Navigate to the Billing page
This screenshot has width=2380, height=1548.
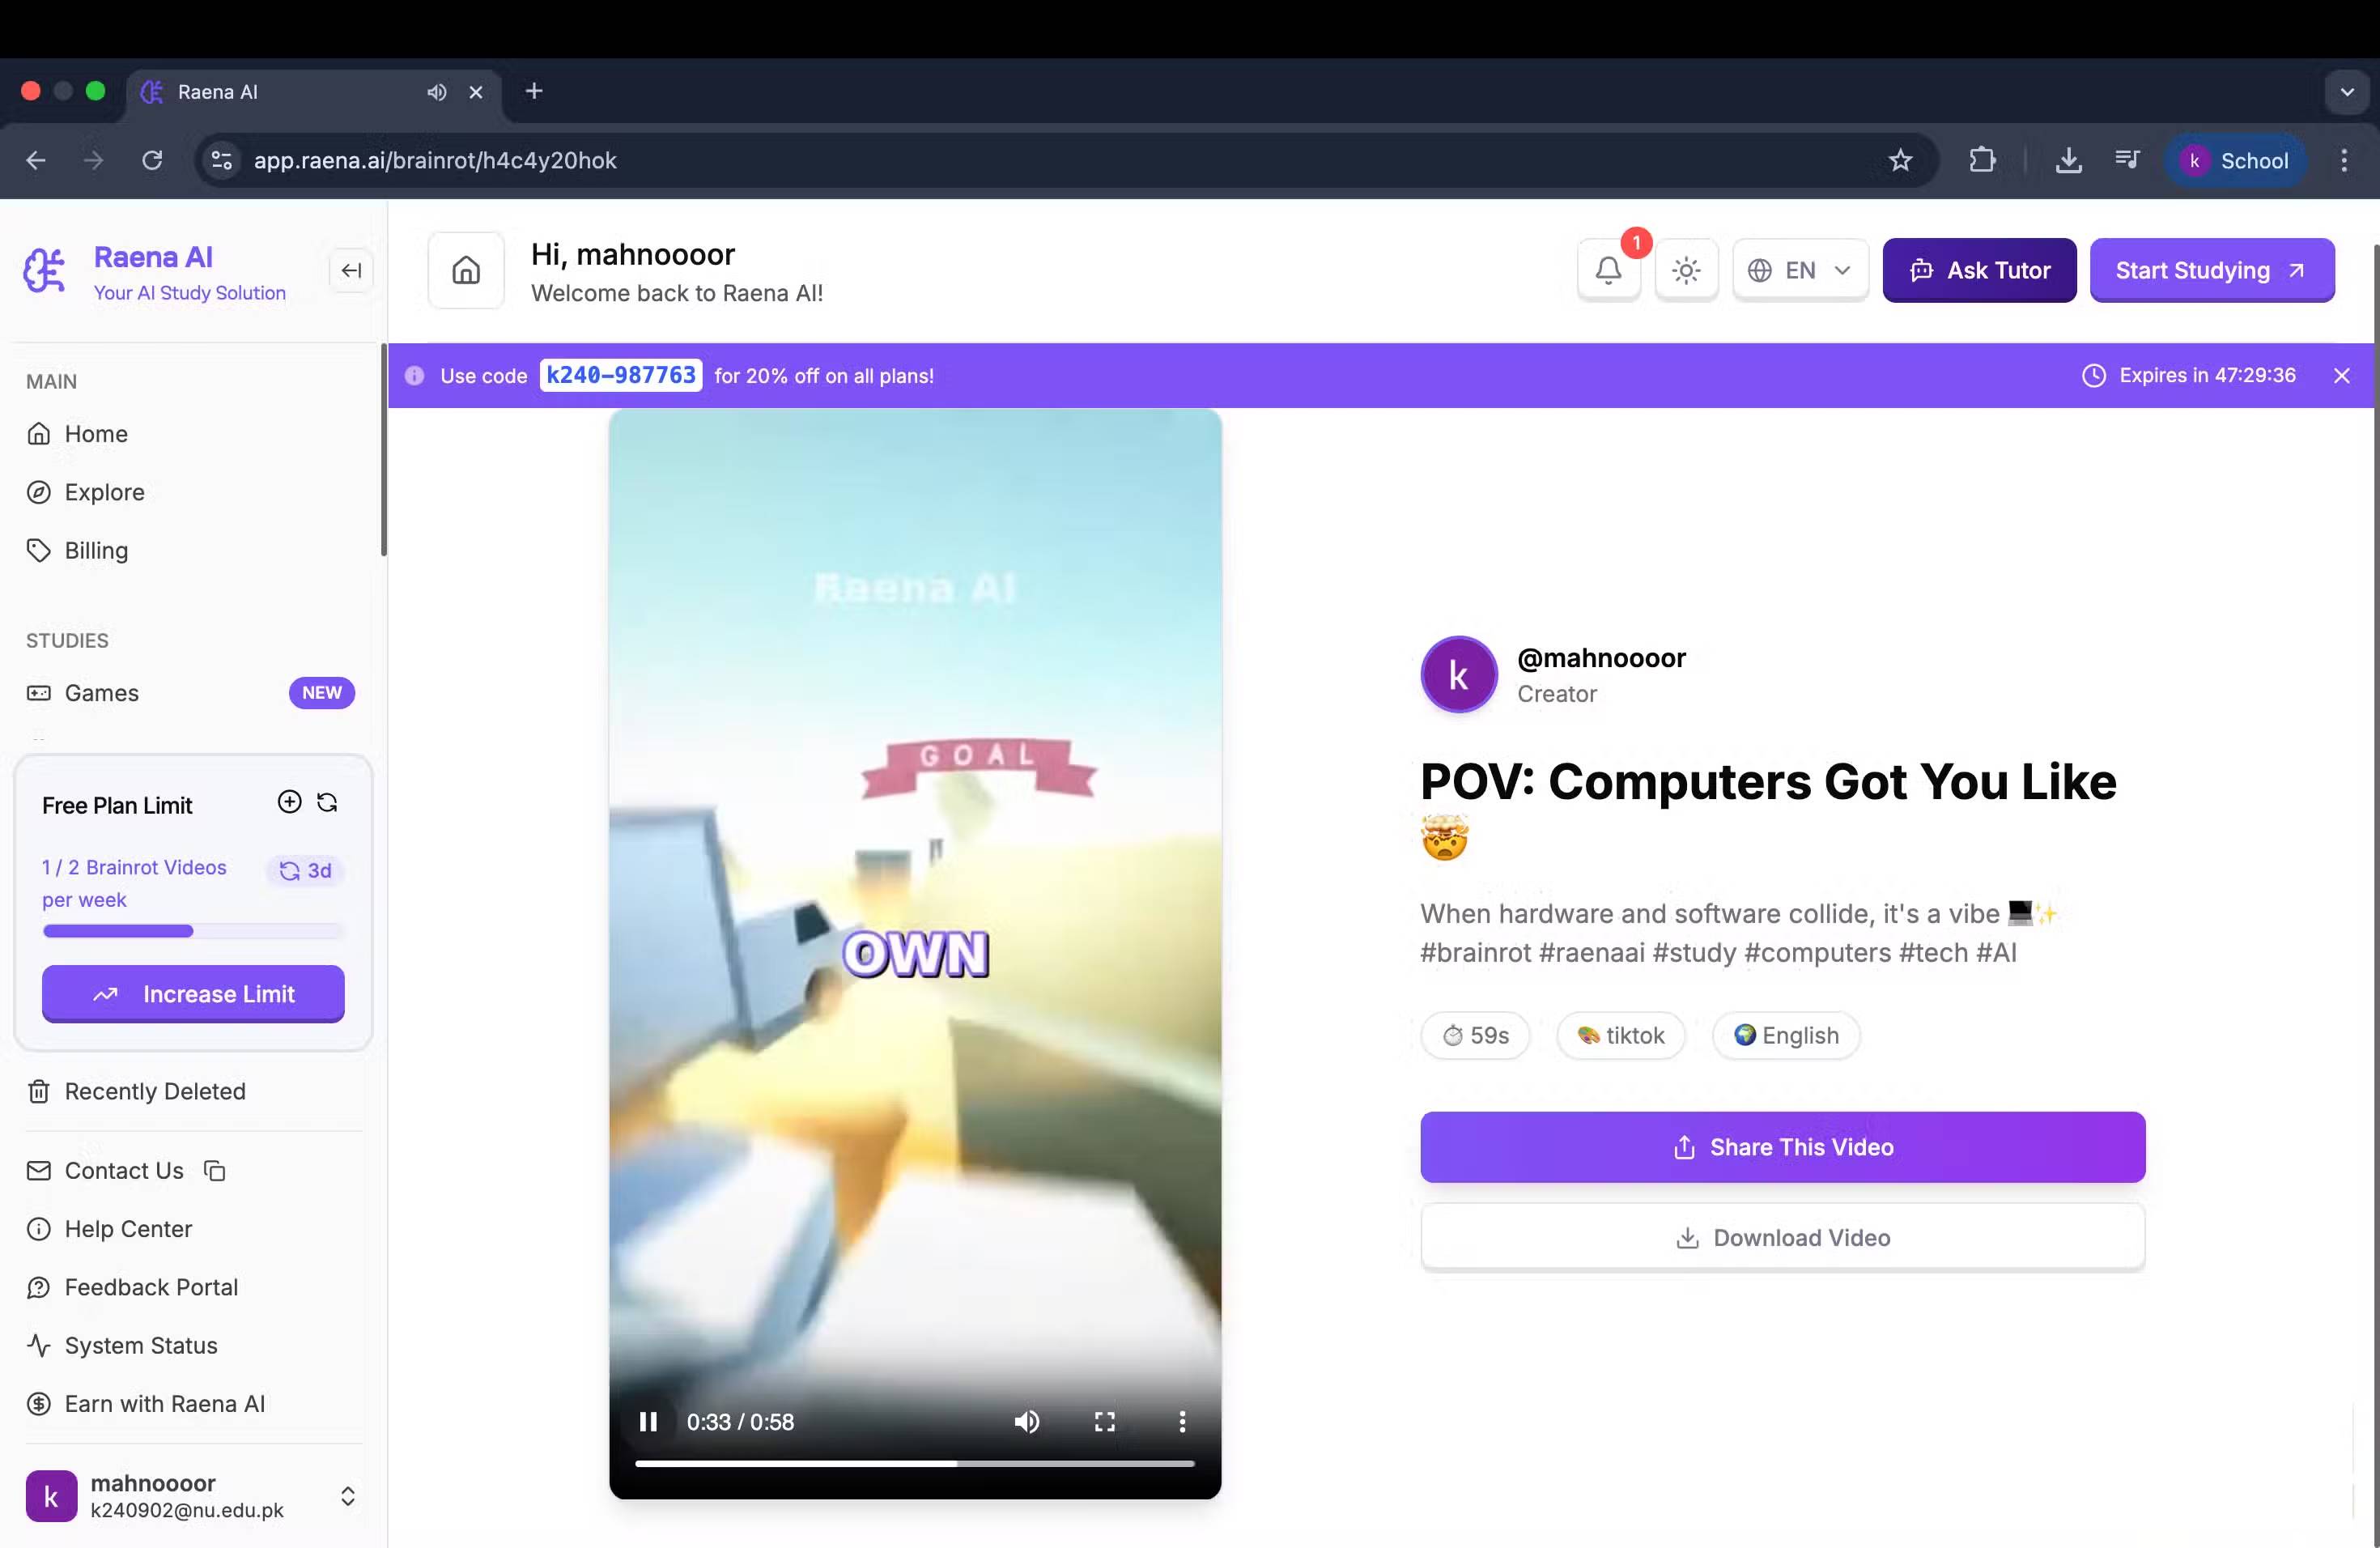(x=96, y=550)
